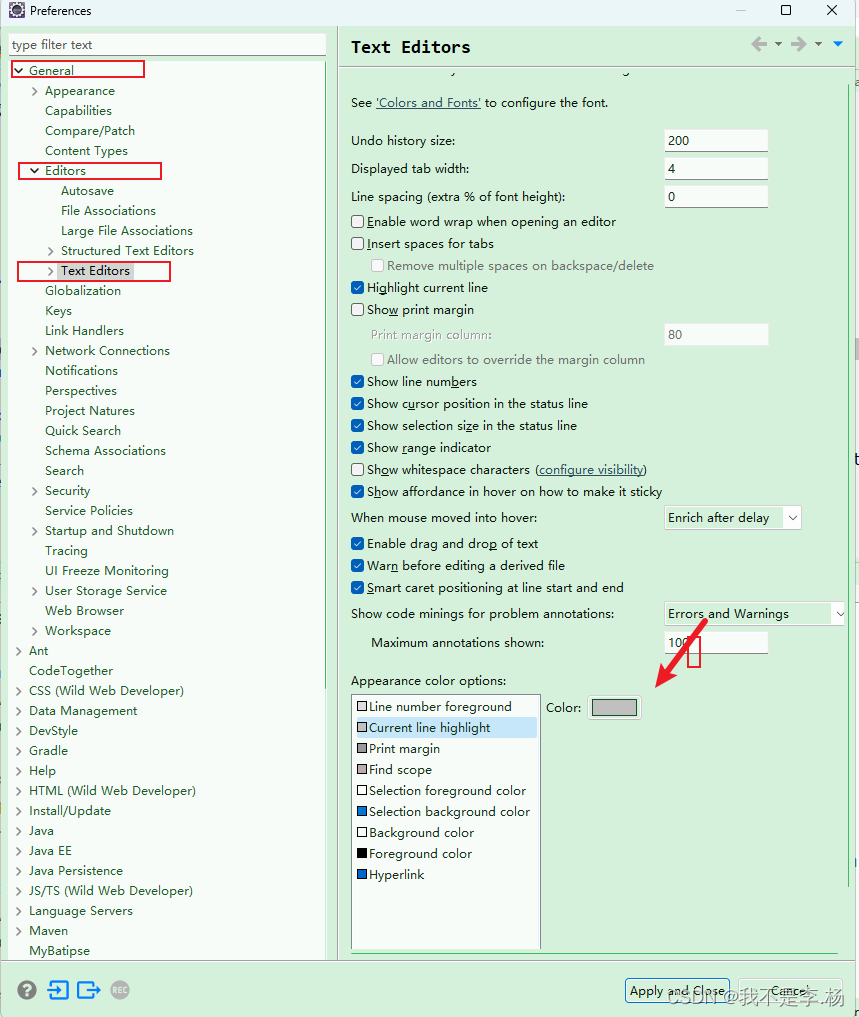Open the Errors and Warnings dropdown
The width and height of the screenshot is (859, 1017).
tap(755, 614)
